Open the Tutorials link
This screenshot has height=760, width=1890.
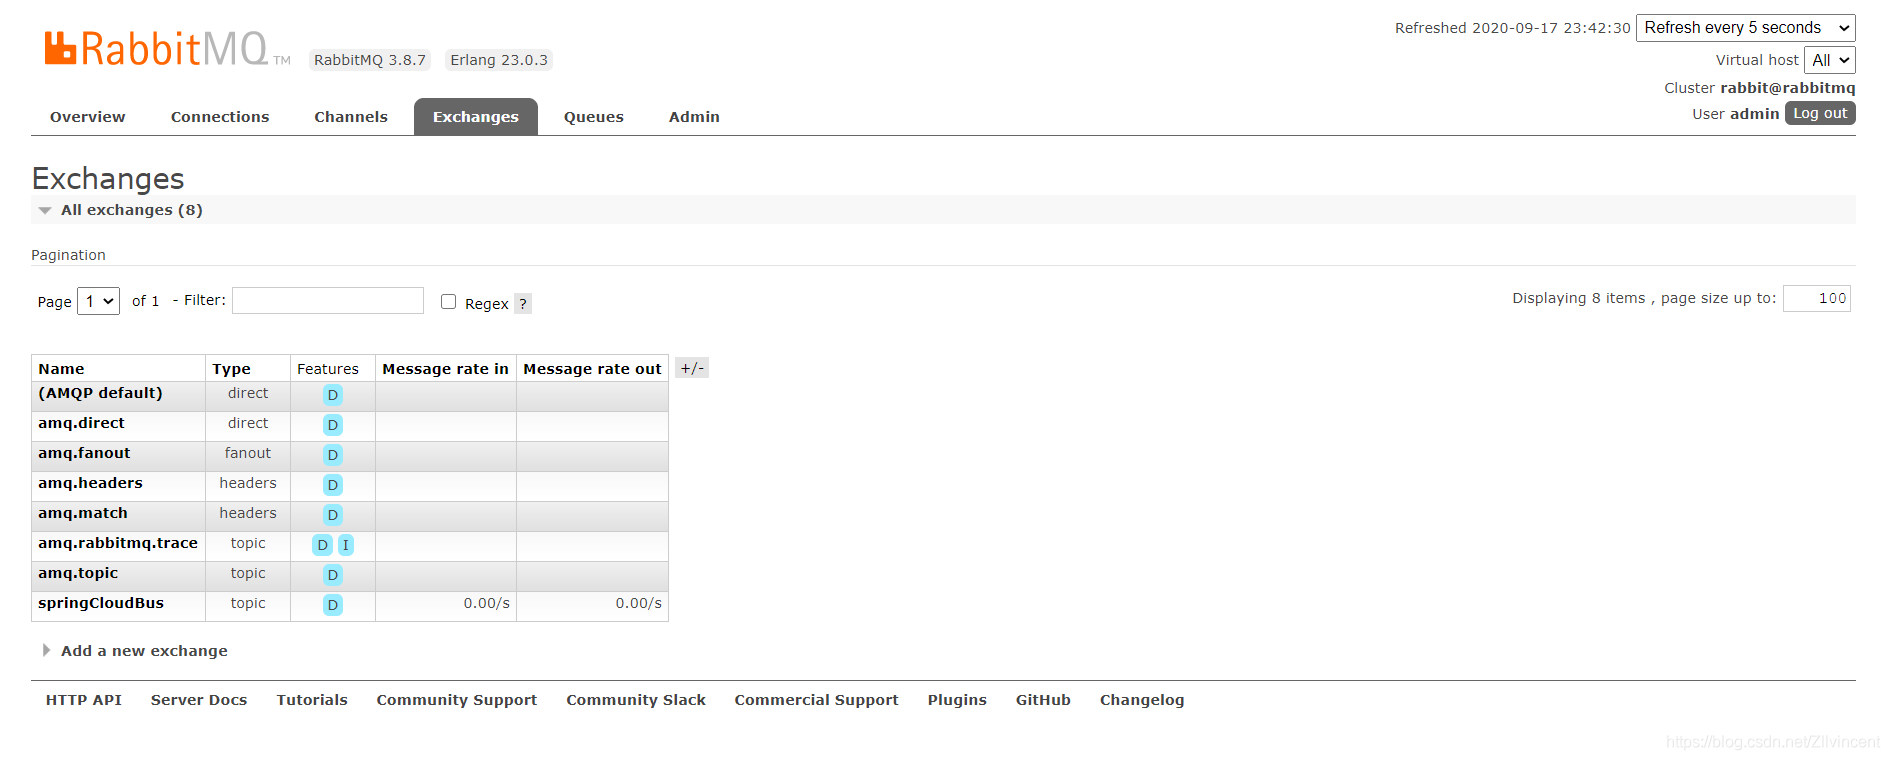click(312, 700)
